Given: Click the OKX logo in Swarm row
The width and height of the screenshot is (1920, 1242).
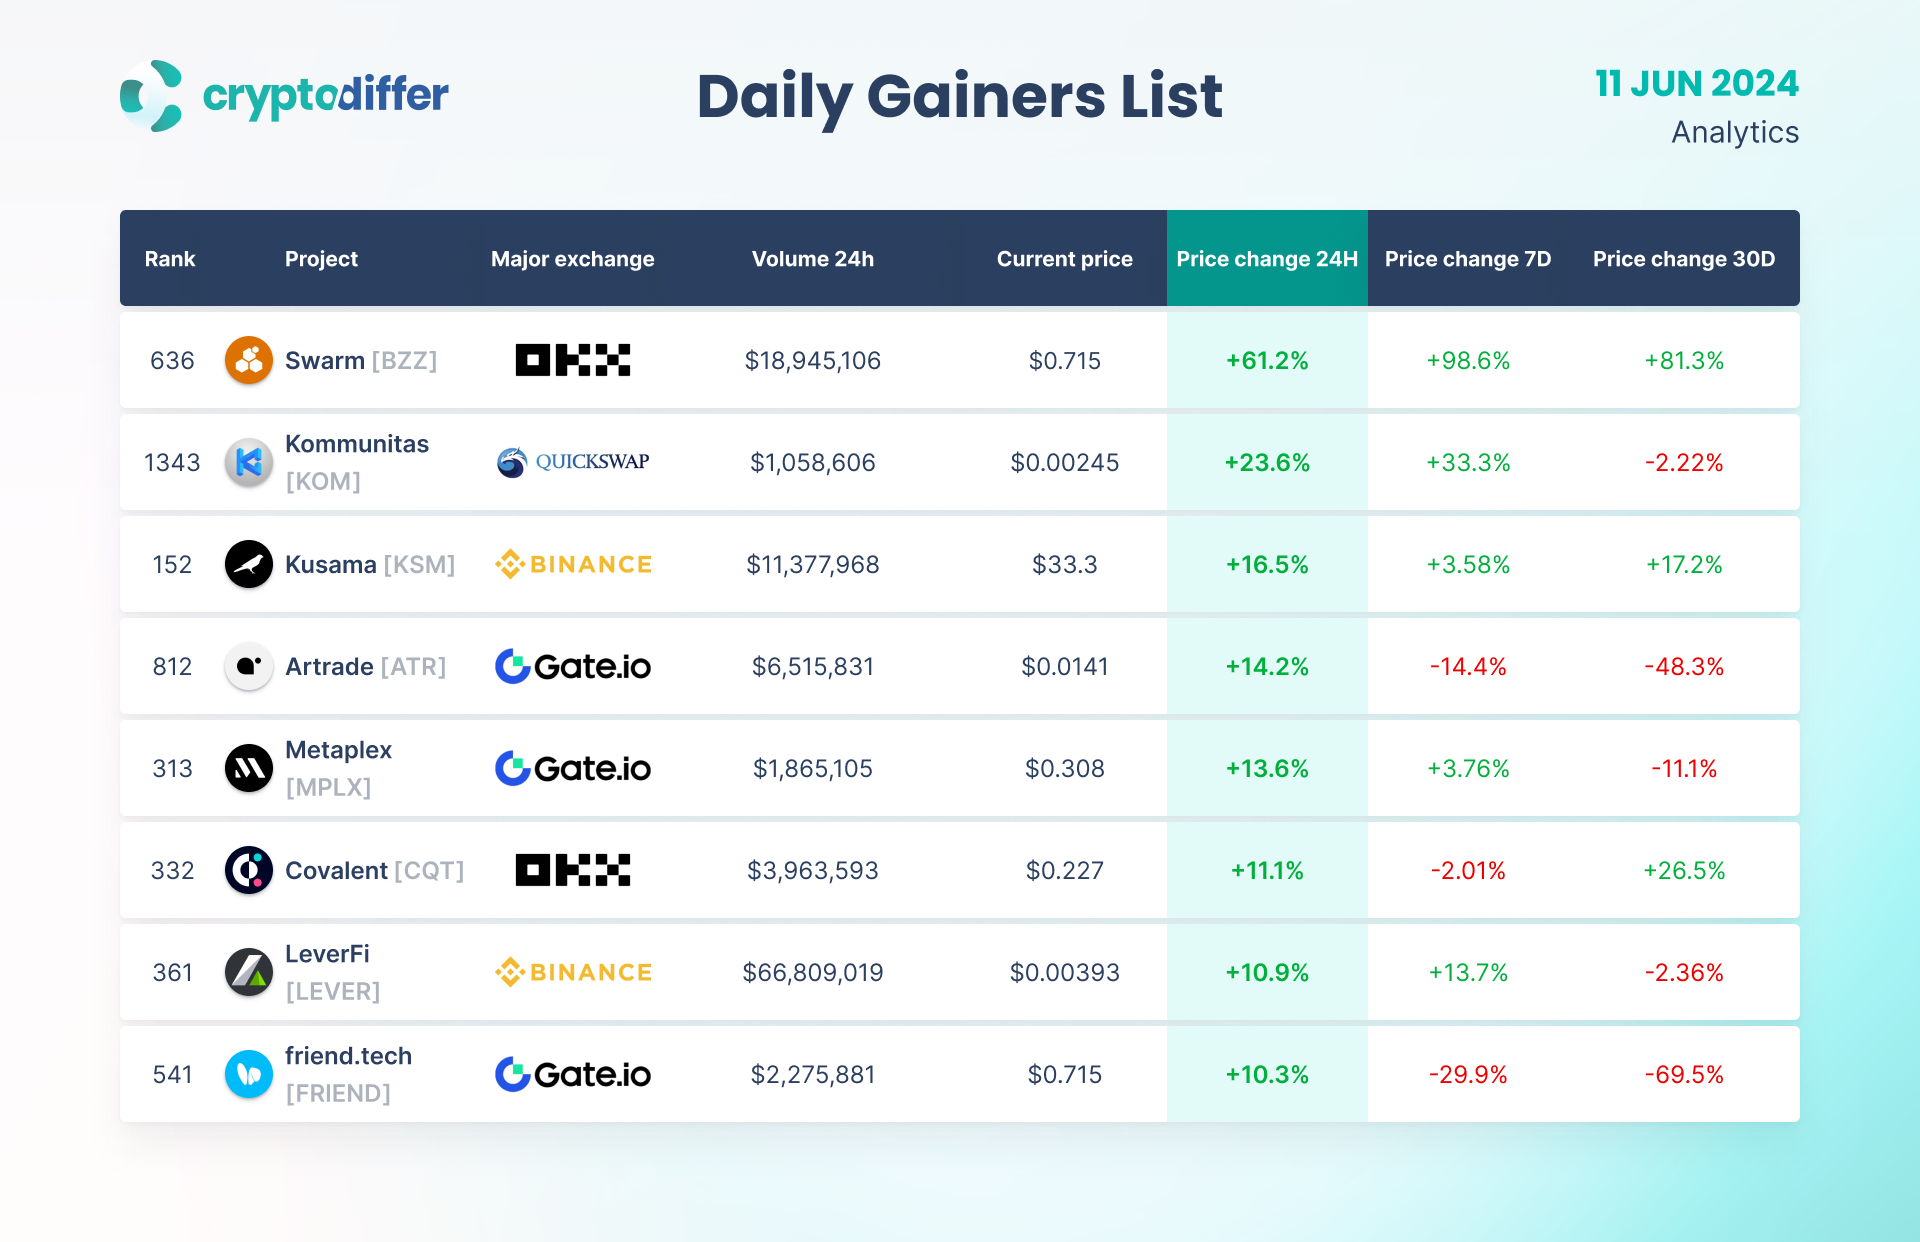Looking at the screenshot, I should (x=573, y=360).
